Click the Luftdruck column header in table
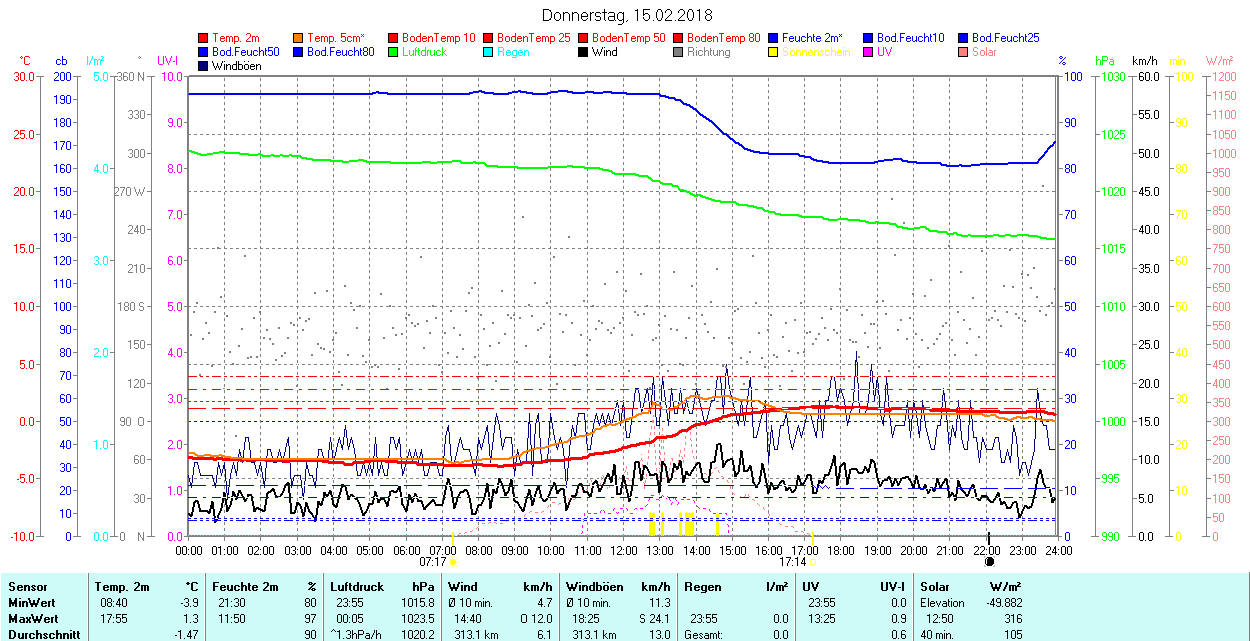Screen dimensions: 1250x641 pos(353,587)
